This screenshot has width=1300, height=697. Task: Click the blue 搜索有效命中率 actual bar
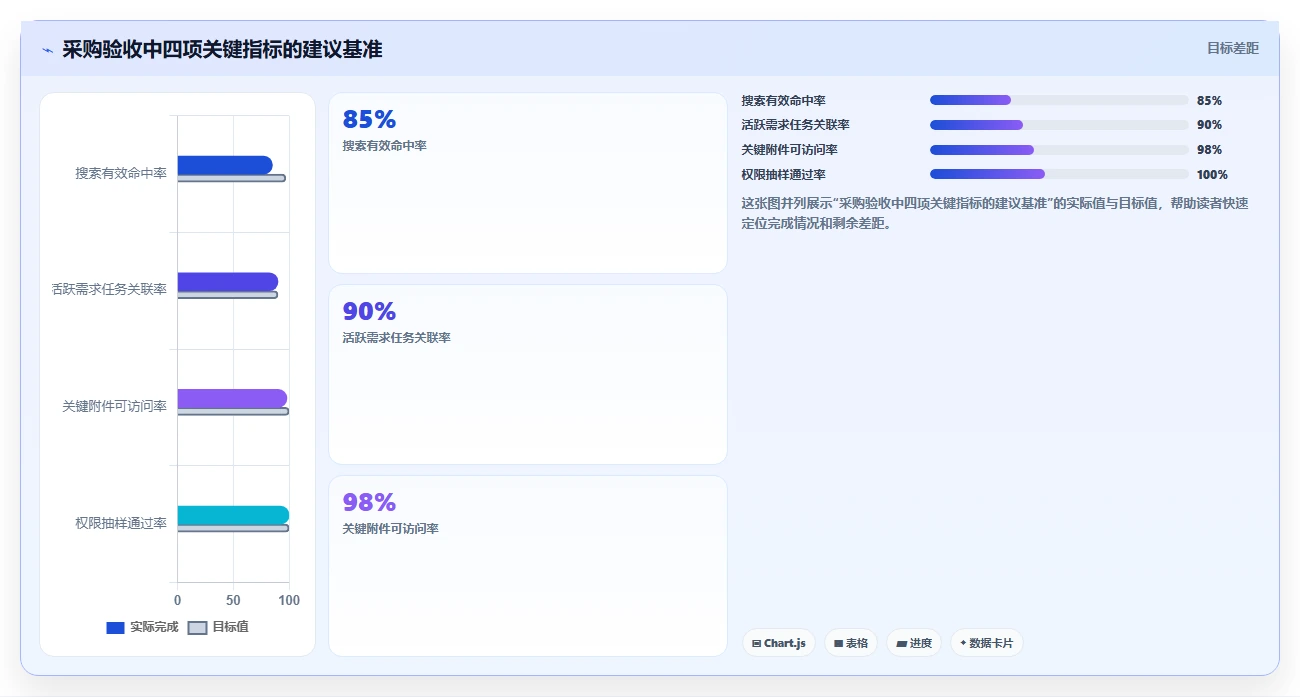225,165
